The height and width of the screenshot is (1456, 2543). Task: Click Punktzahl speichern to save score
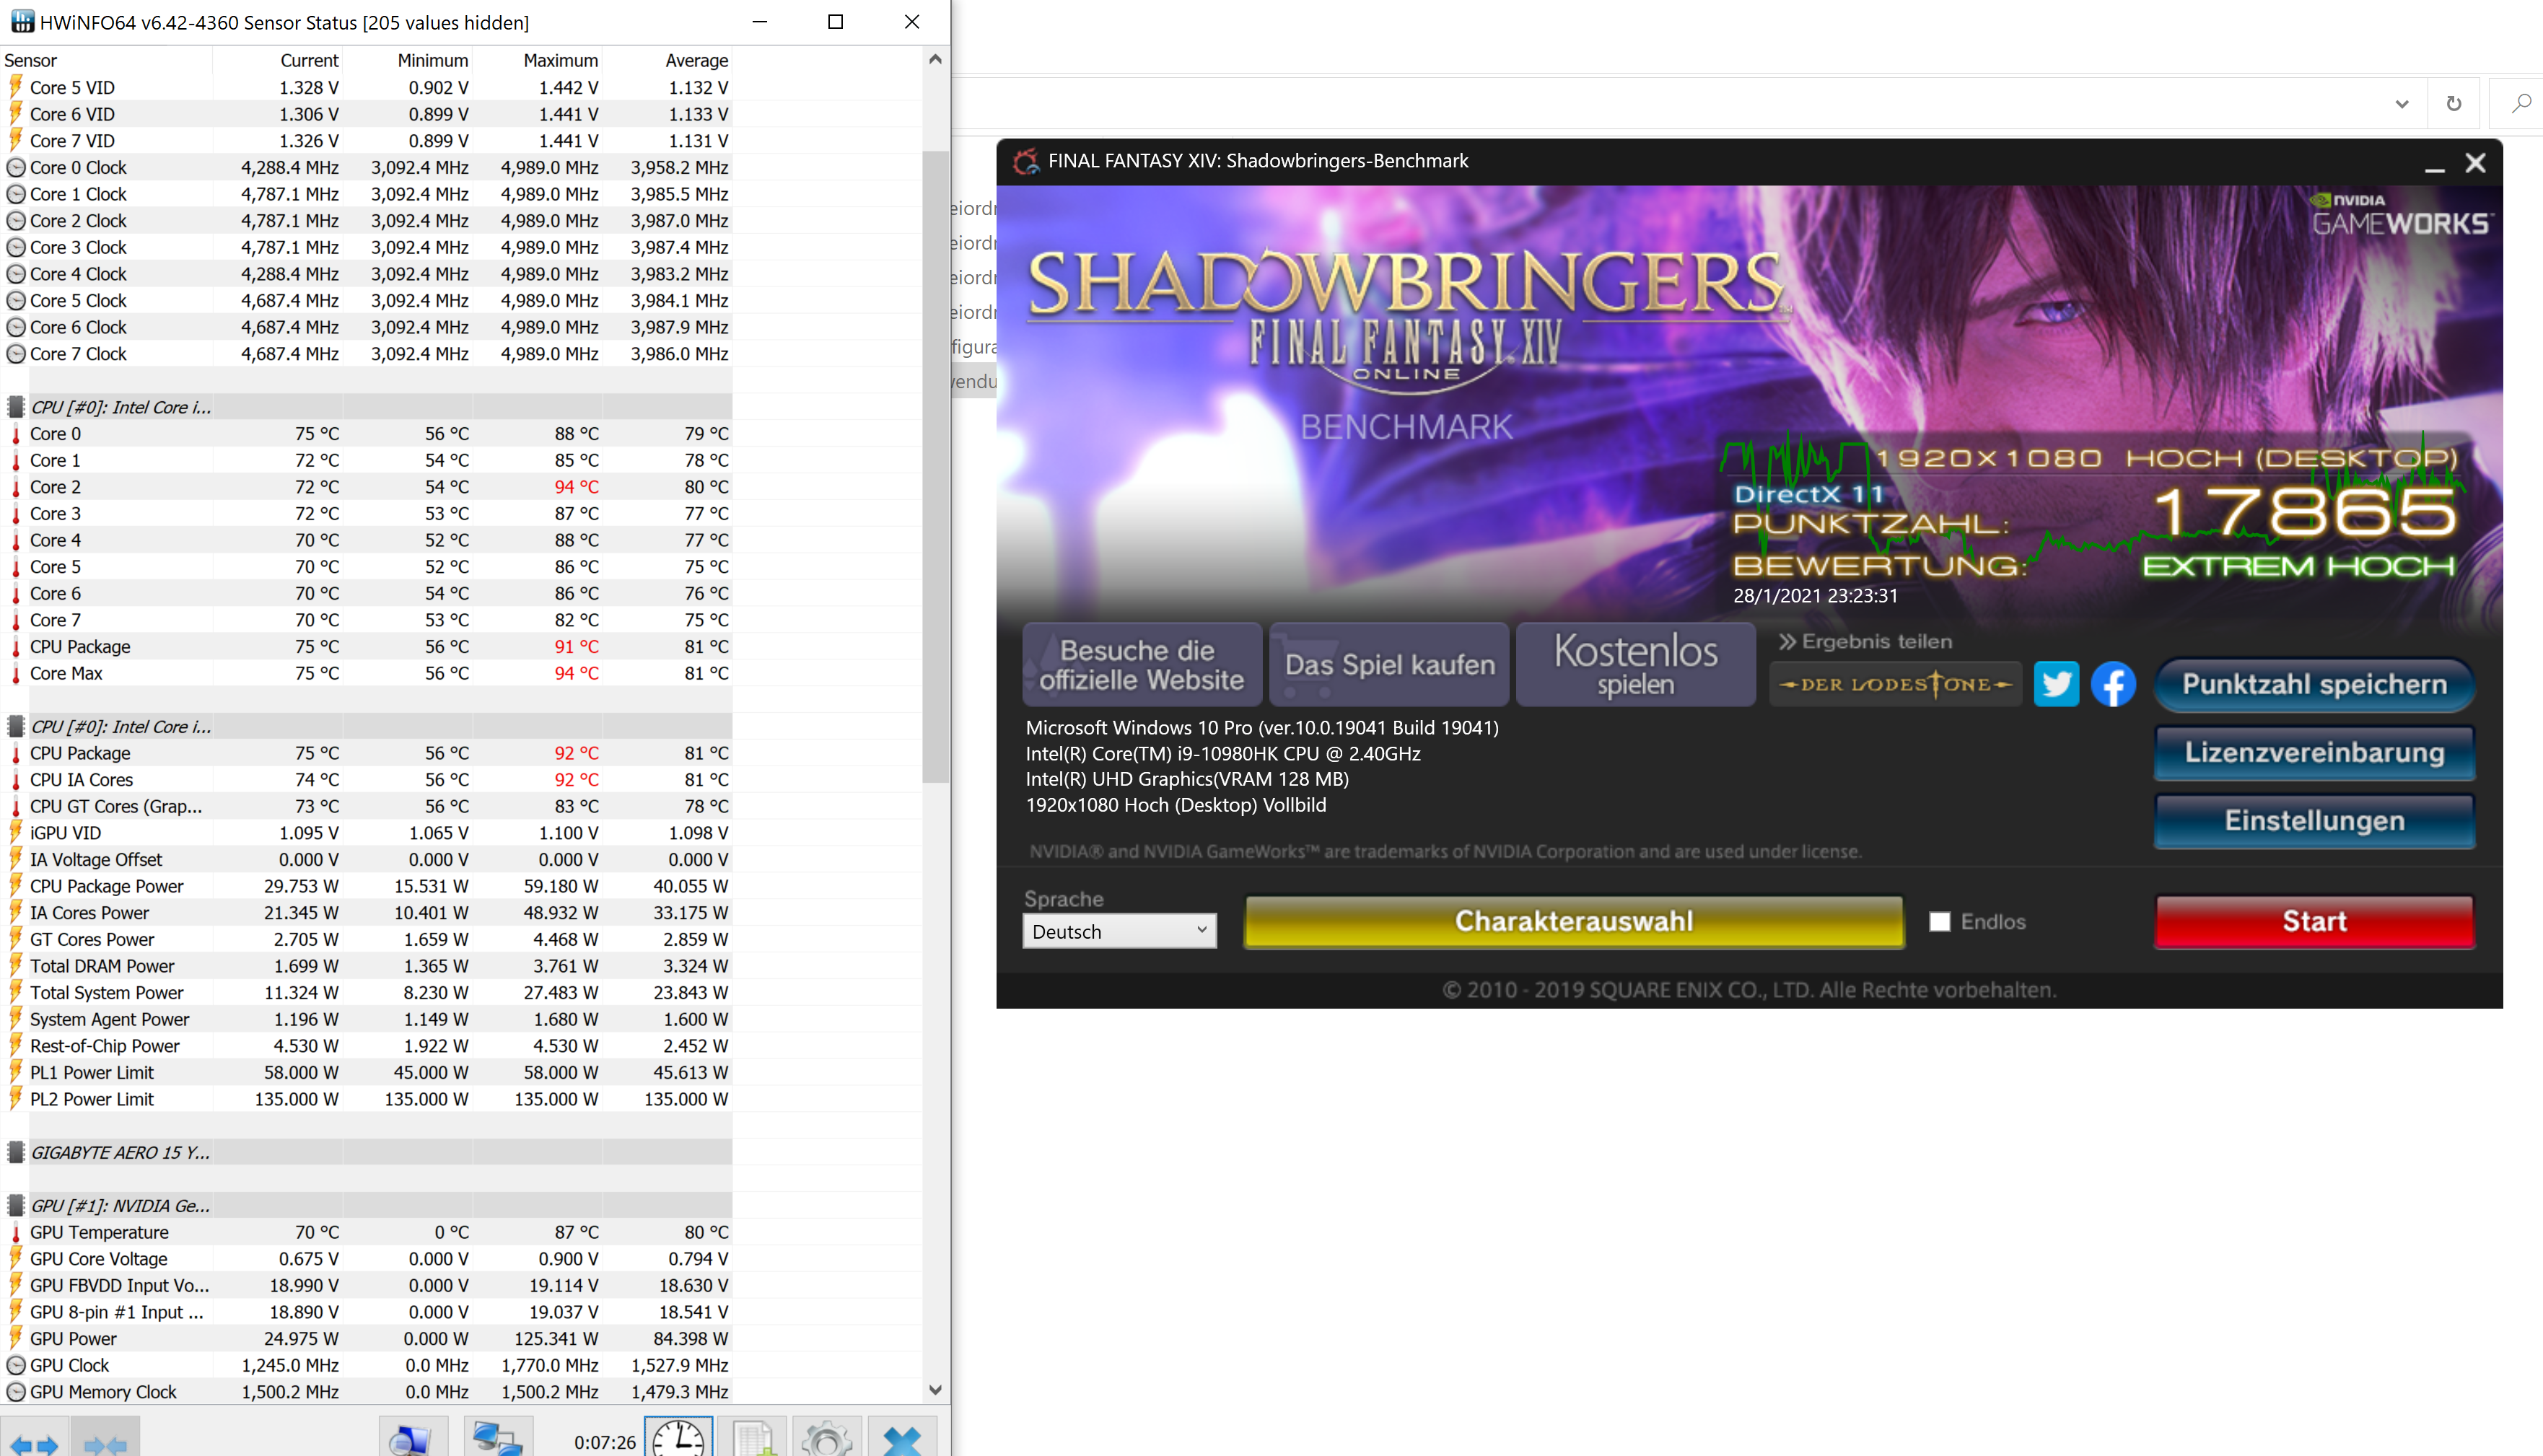point(2314,684)
